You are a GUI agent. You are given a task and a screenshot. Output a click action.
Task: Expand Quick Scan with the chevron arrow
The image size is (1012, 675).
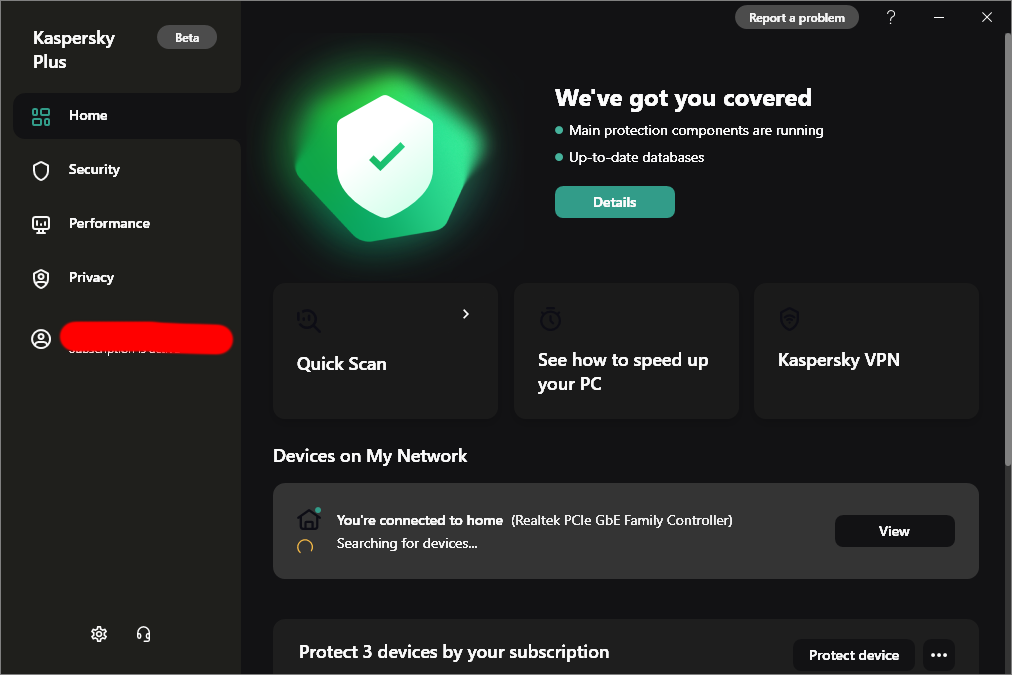pos(466,314)
